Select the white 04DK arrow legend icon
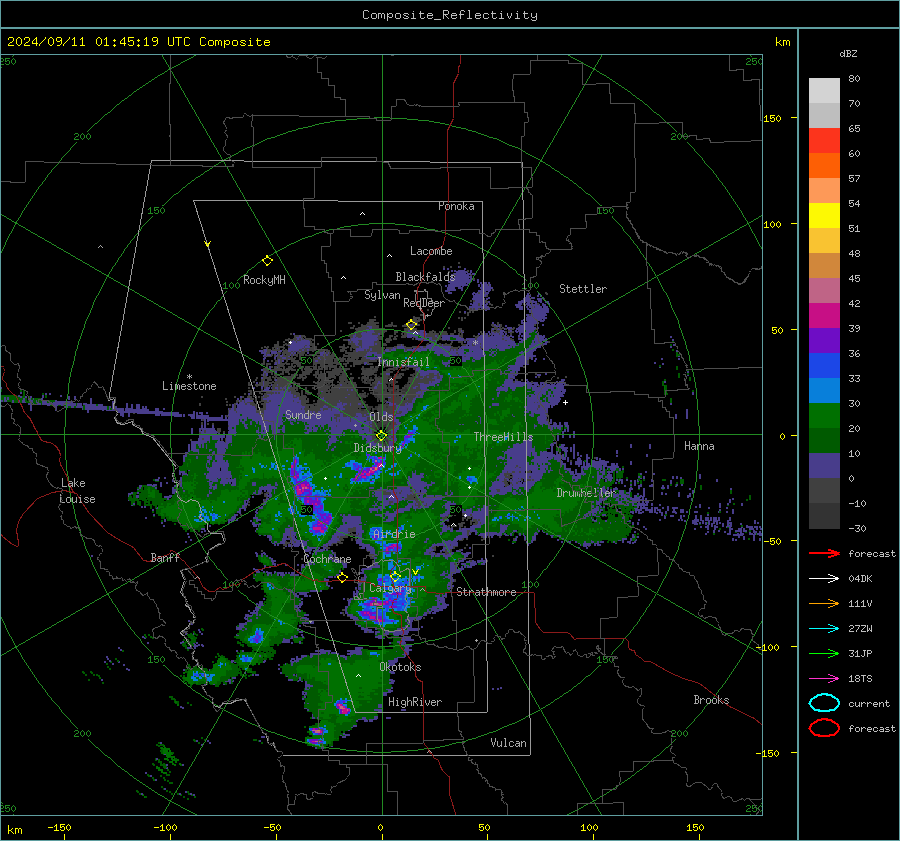This screenshot has width=900, height=841. click(824, 578)
